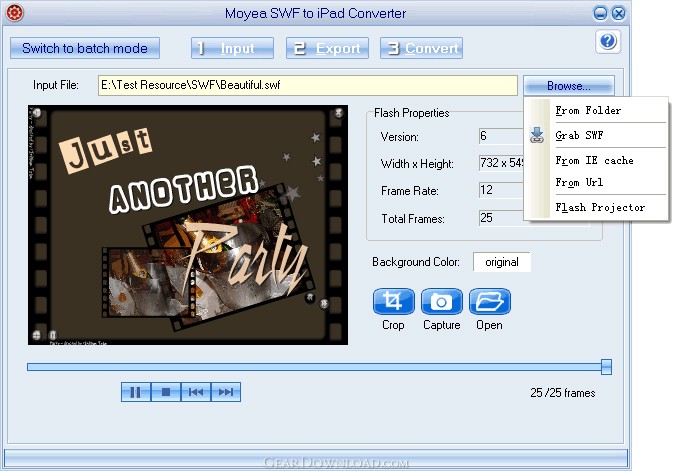This screenshot has height=471, width=673.
Task: Click the 'Flash Properties' group label
Action: click(x=412, y=113)
